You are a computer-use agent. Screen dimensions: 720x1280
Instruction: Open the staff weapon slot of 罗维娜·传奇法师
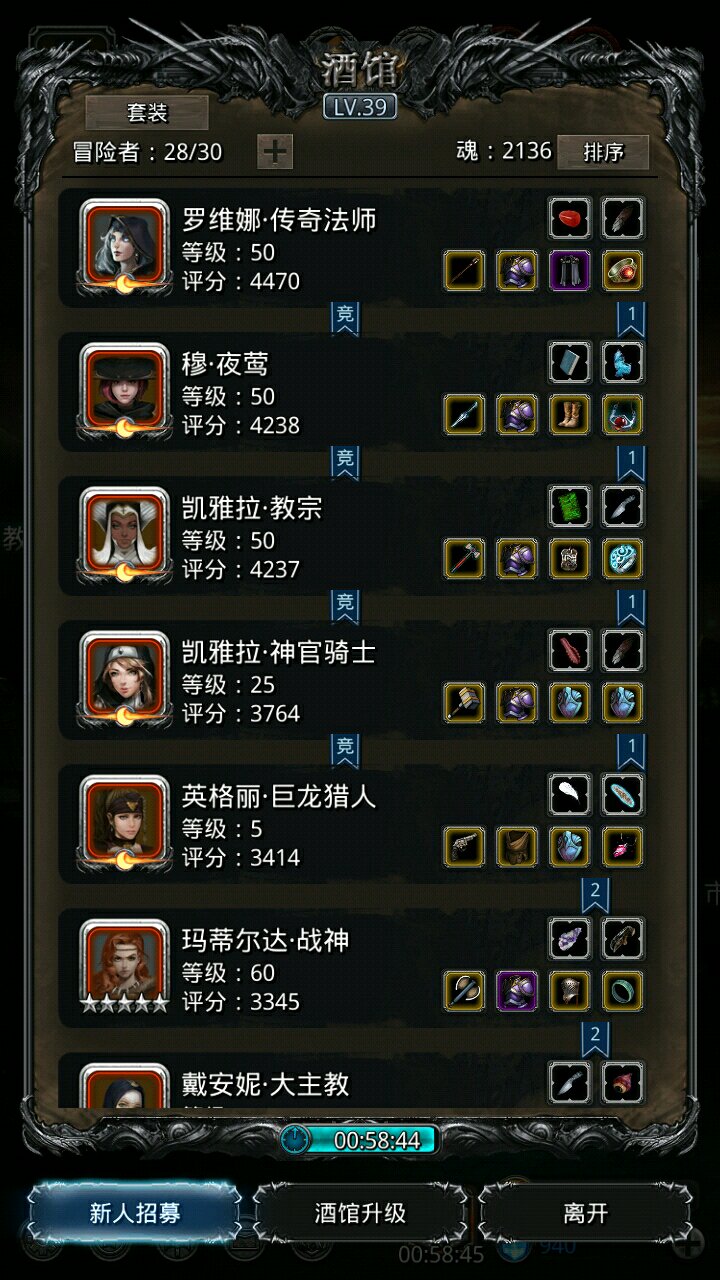[x=465, y=271]
